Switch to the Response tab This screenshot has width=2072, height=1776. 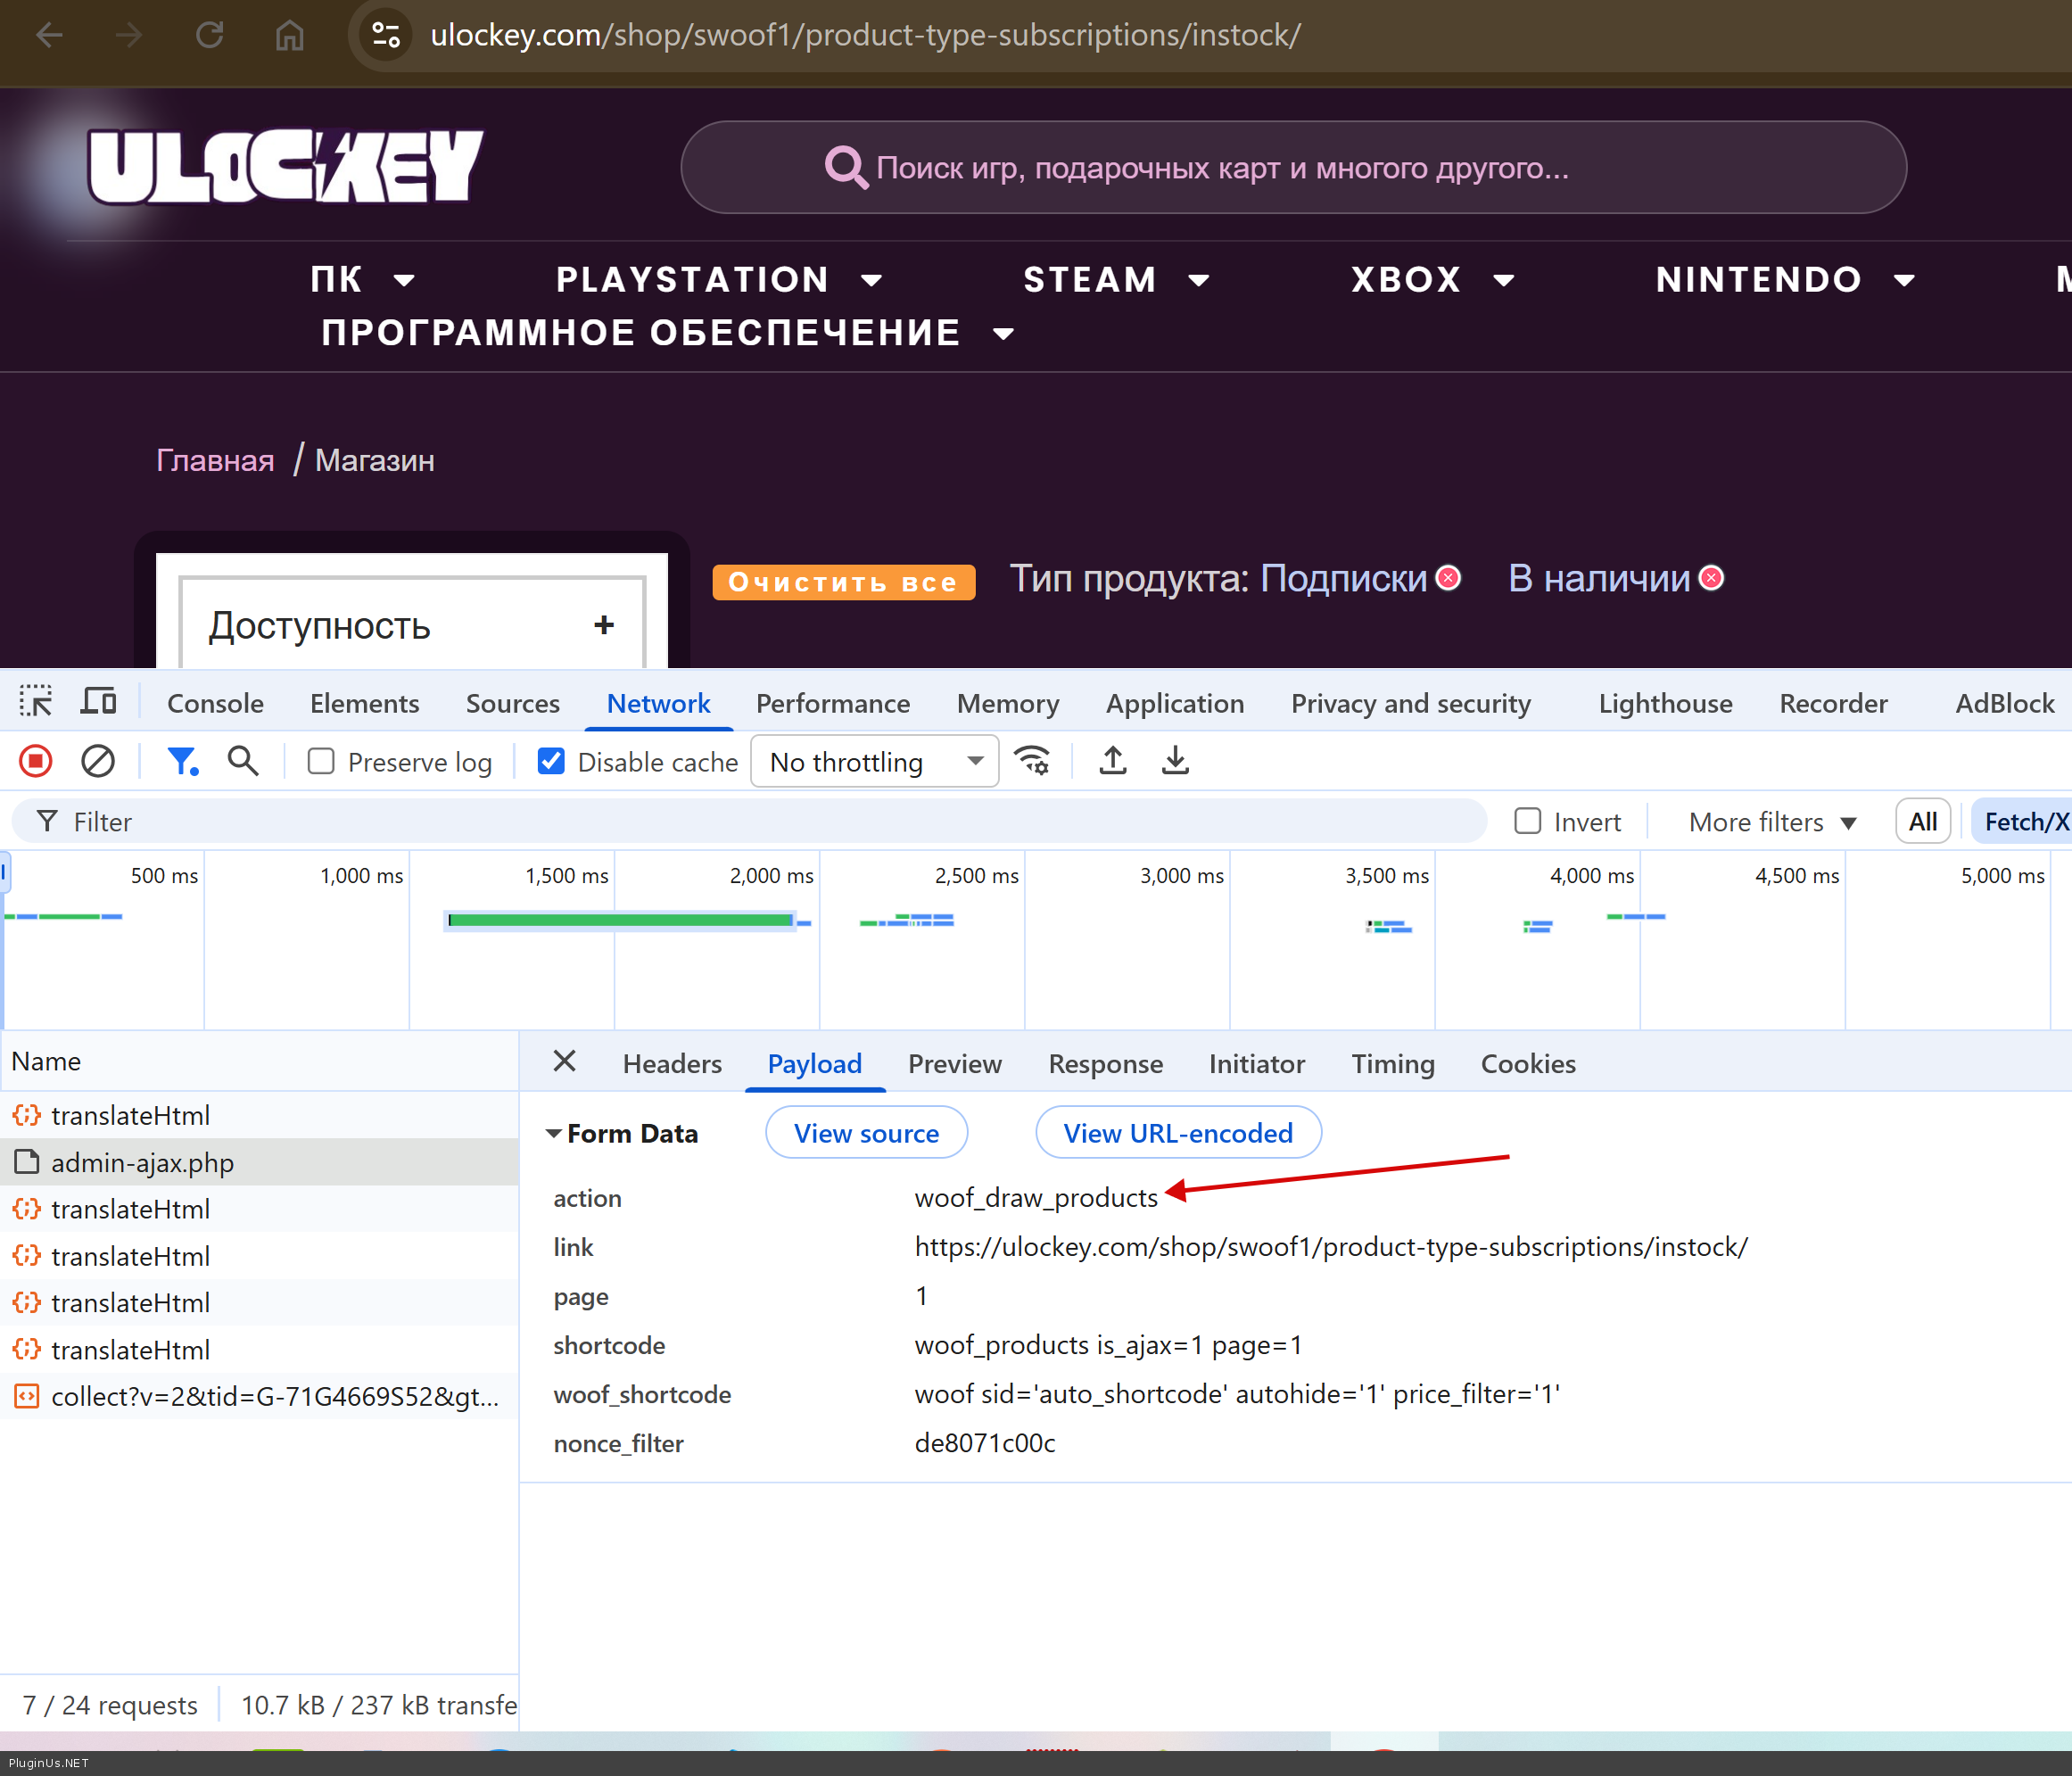pos(1105,1064)
